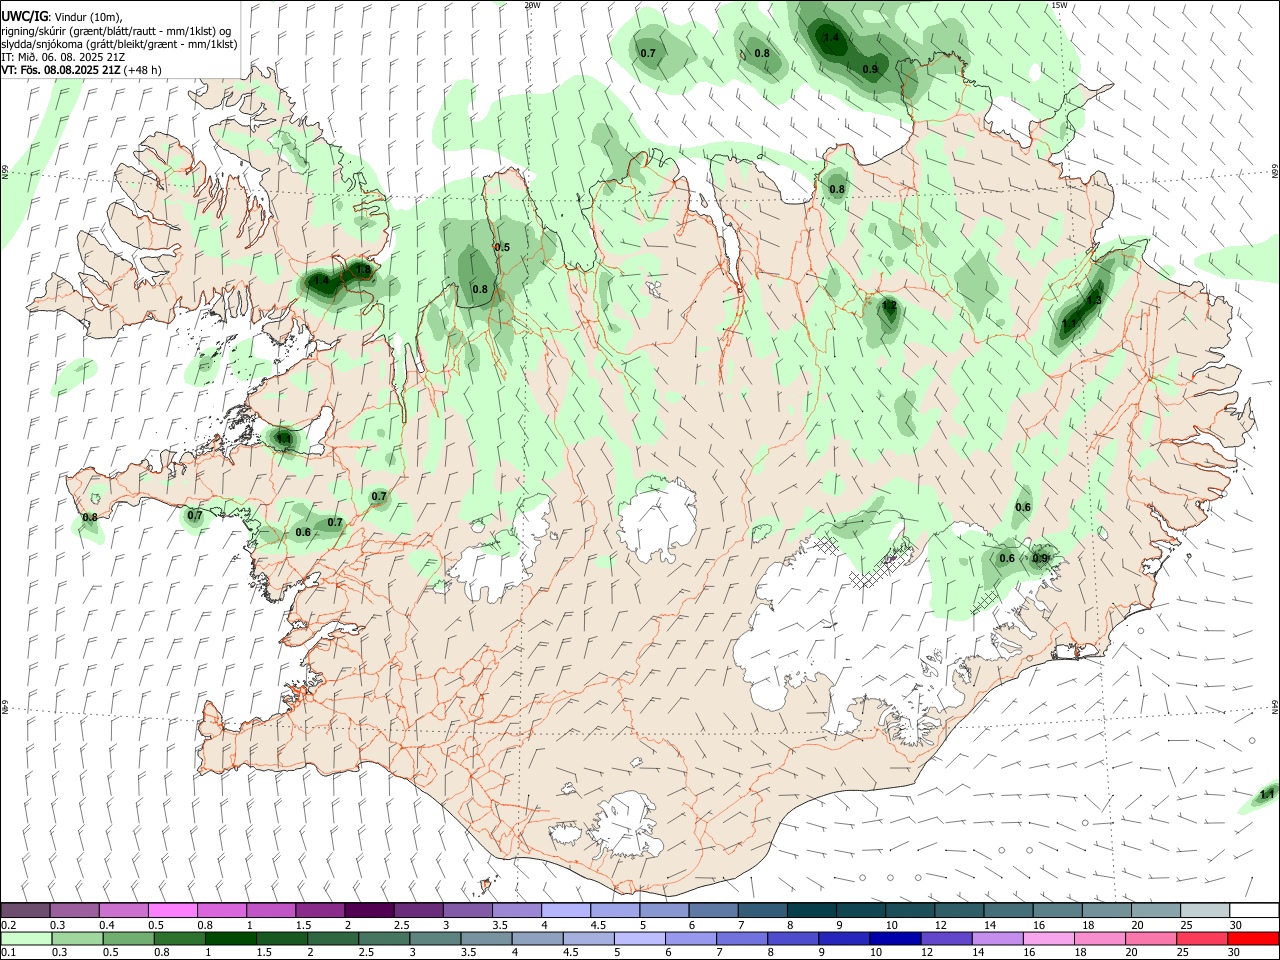The image size is (1280, 960).
Task: Click the violet 12 swatch, lower legend row
Action: (x=946, y=938)
